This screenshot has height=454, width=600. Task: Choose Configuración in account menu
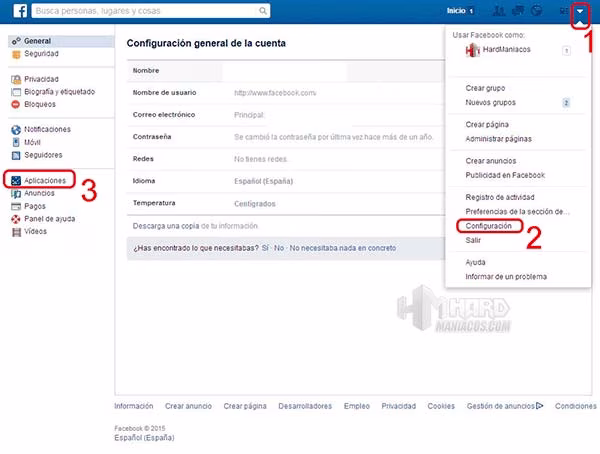pyautogui.click(x=489, y=226)
